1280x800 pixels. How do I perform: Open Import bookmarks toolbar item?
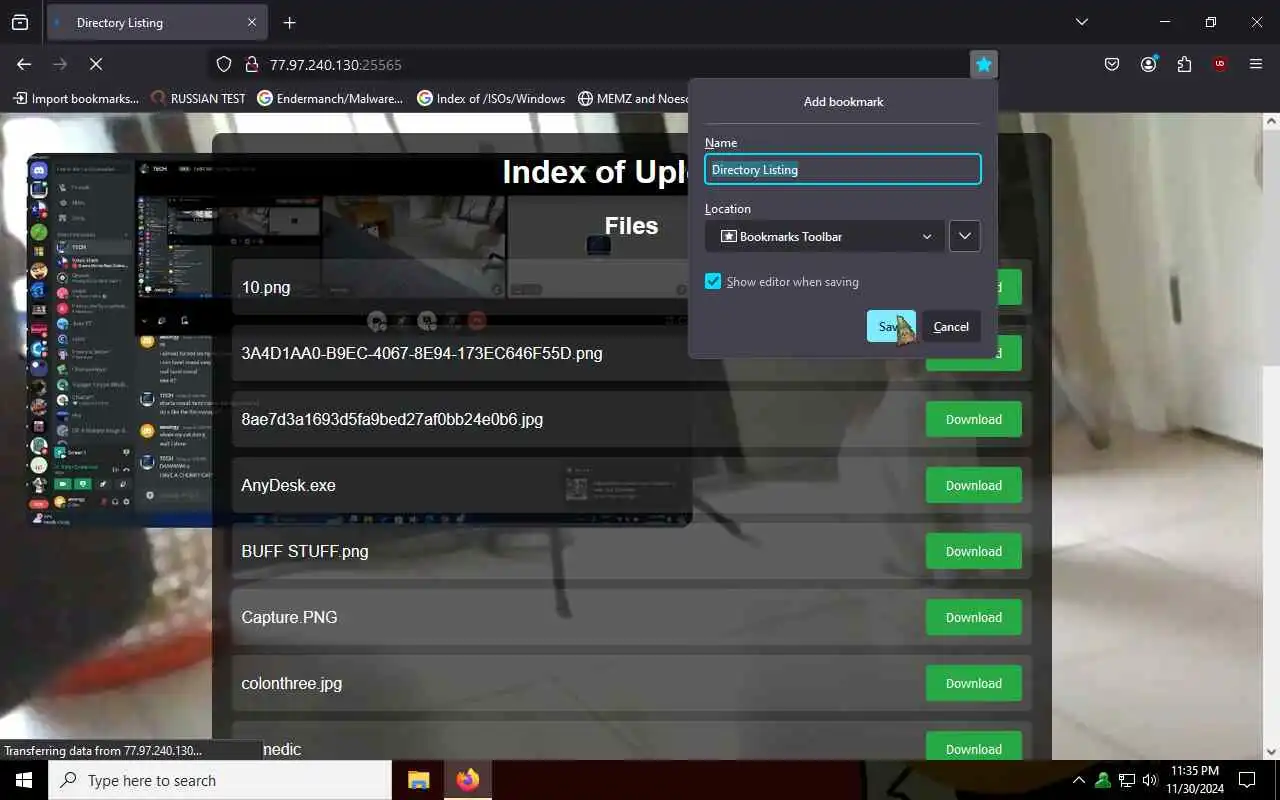pos(76,98)
